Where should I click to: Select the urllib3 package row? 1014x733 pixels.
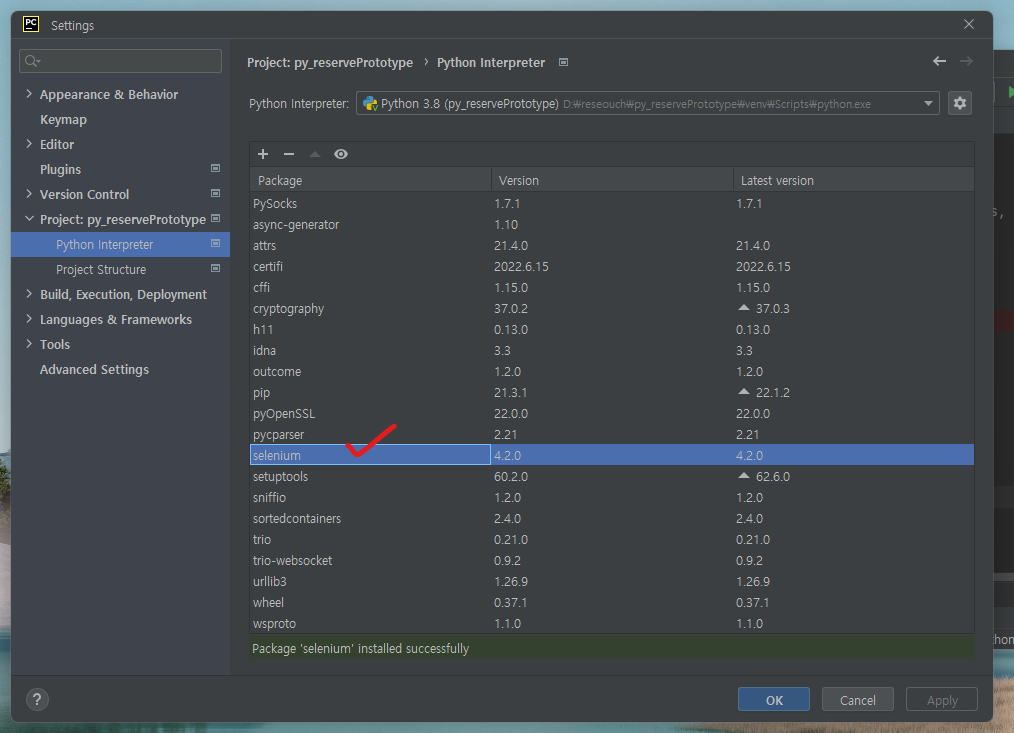(612, 582)
